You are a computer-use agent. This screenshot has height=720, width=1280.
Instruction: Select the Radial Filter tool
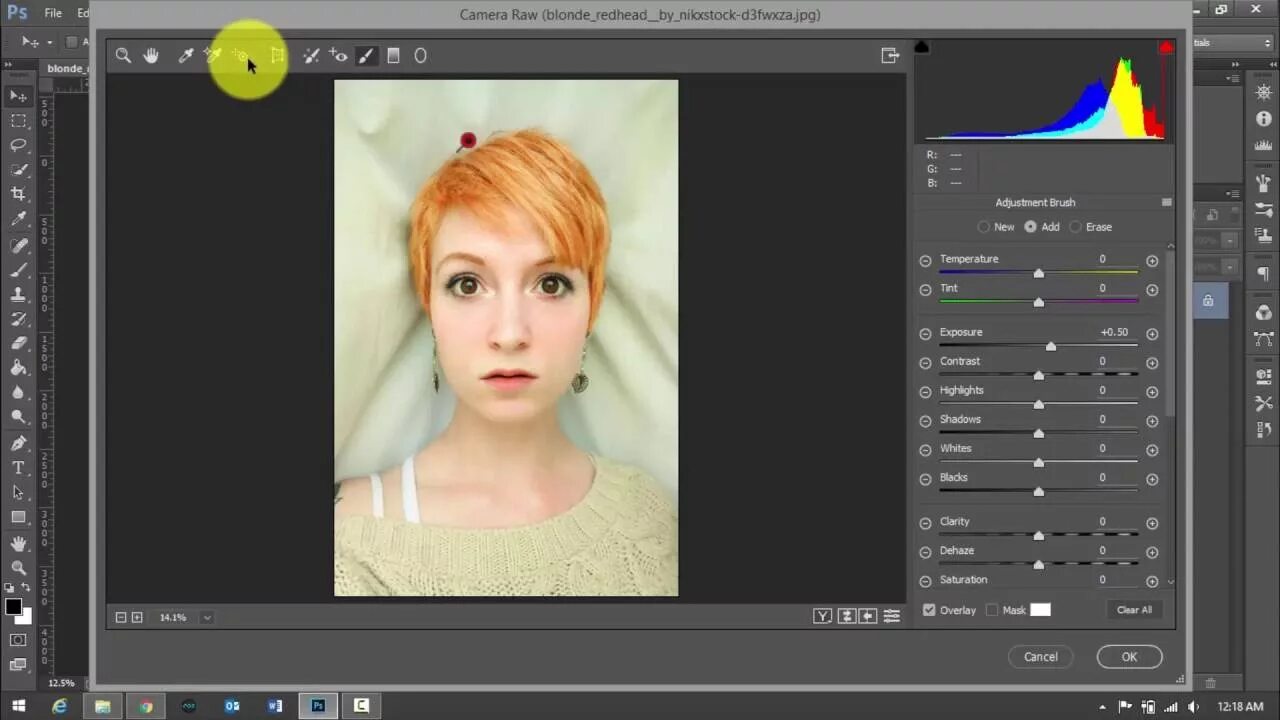tap(421, 56)
